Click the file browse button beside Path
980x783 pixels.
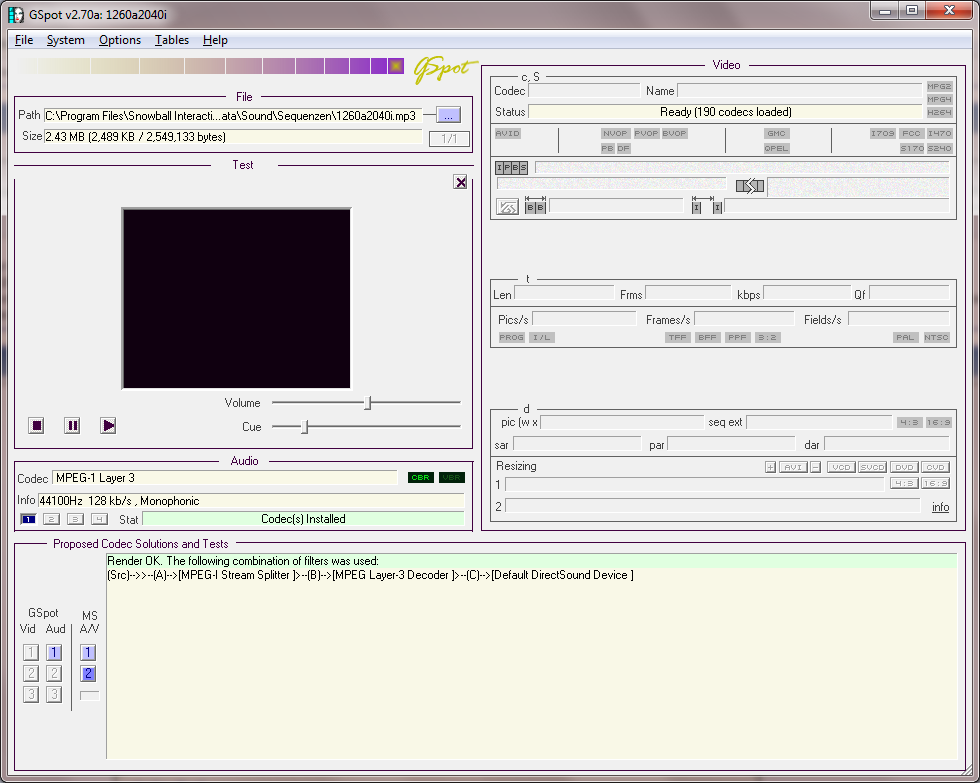pyautogui.click(x=449, y=115)
